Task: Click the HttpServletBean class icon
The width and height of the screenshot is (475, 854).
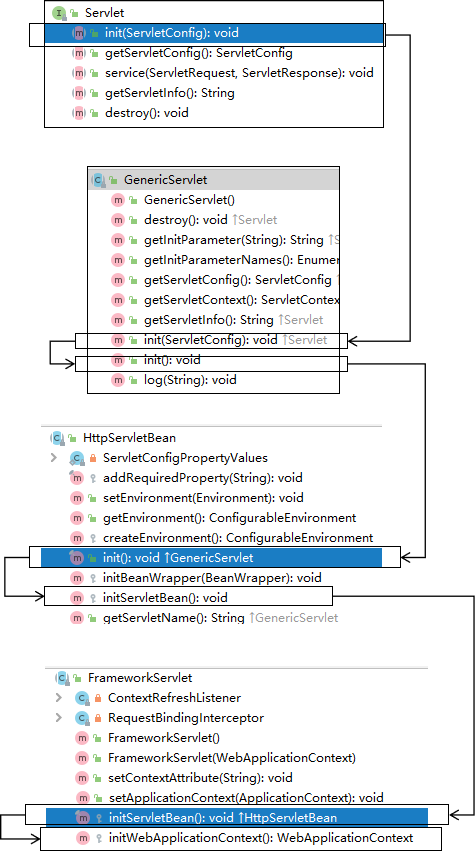Action: 57,438
